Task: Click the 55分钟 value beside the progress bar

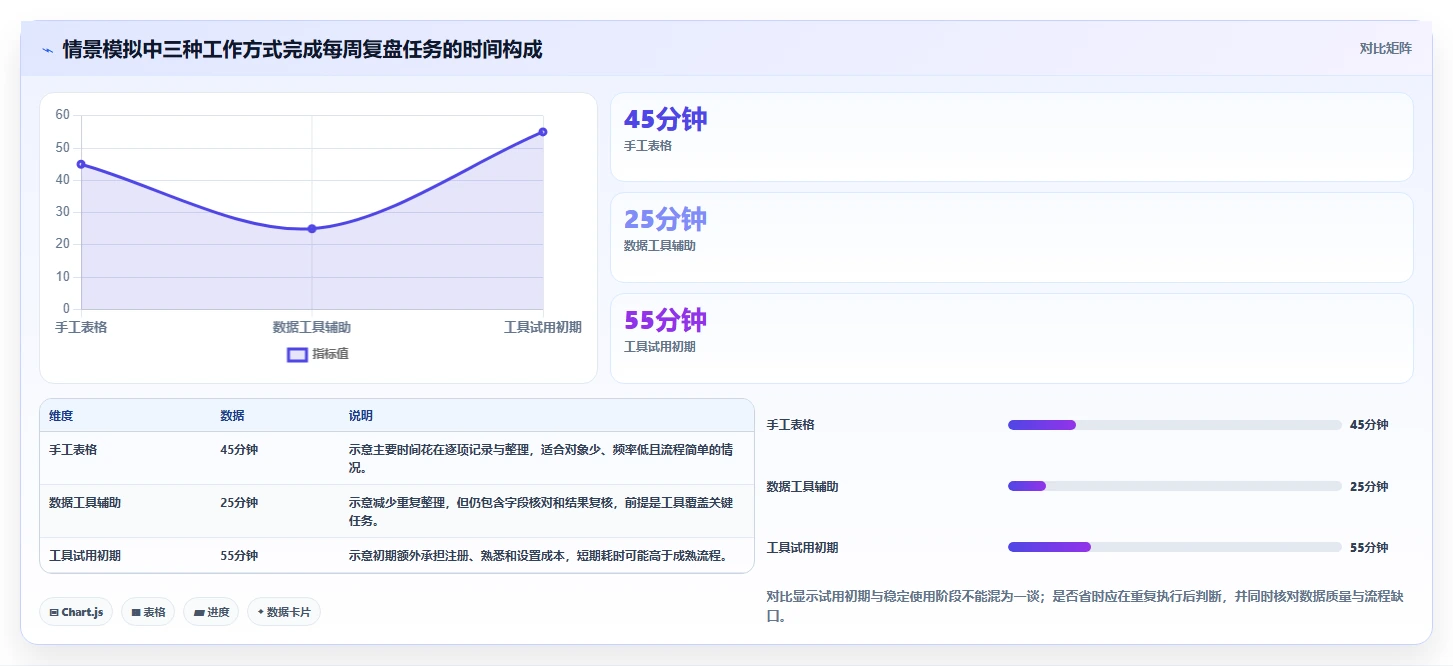Action: point(1369,548)
